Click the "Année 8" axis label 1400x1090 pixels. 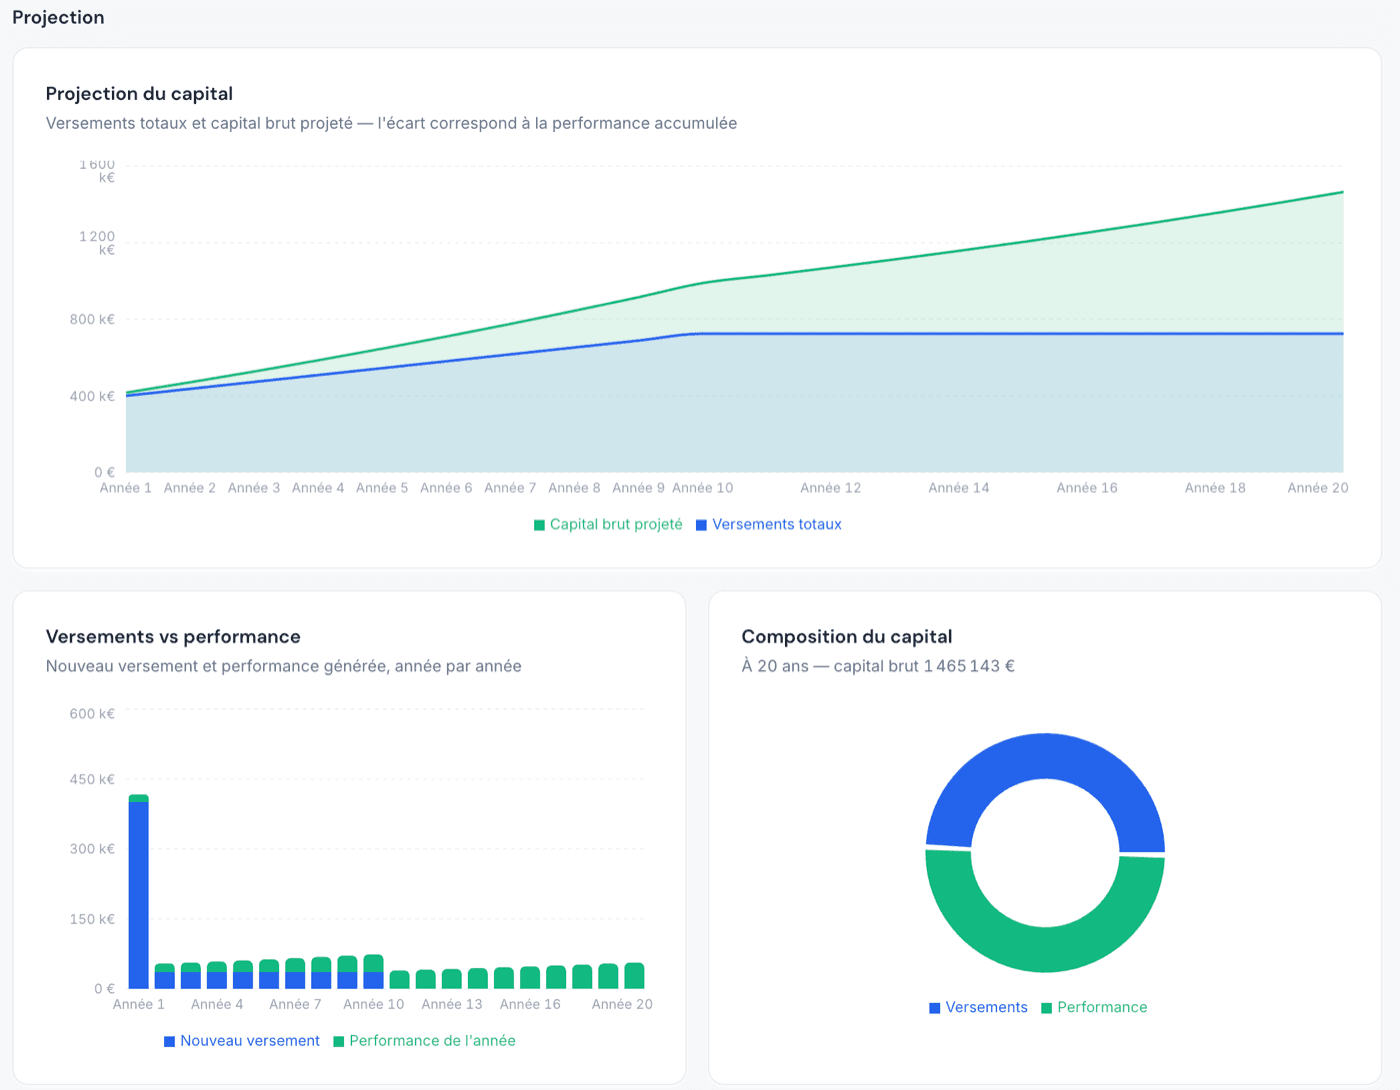[574, 488]
